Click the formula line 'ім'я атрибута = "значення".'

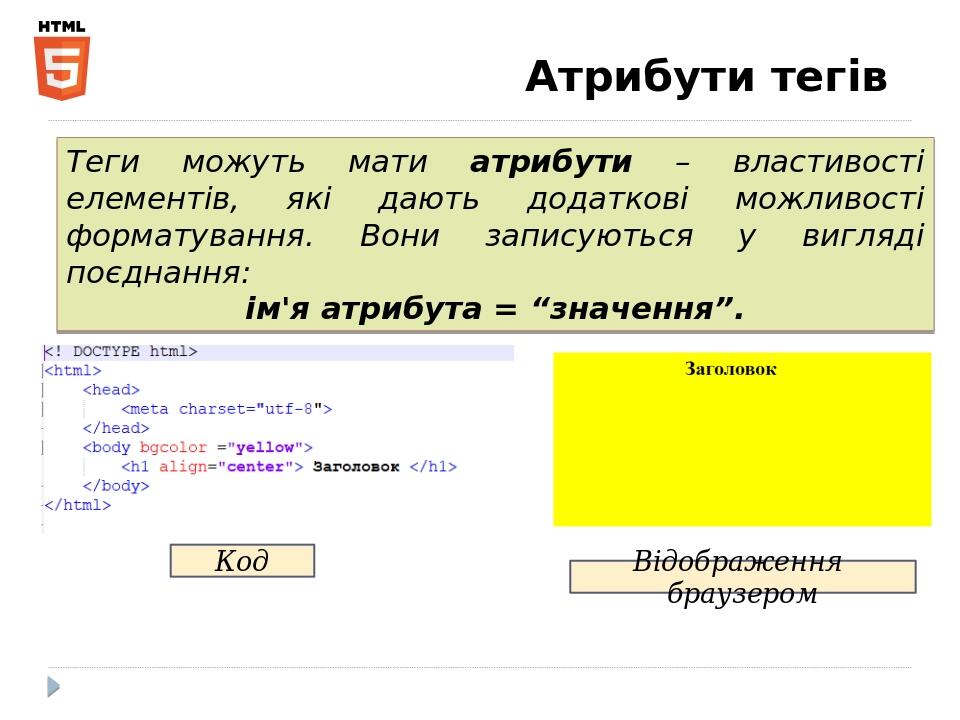click(x=495, y=309)
